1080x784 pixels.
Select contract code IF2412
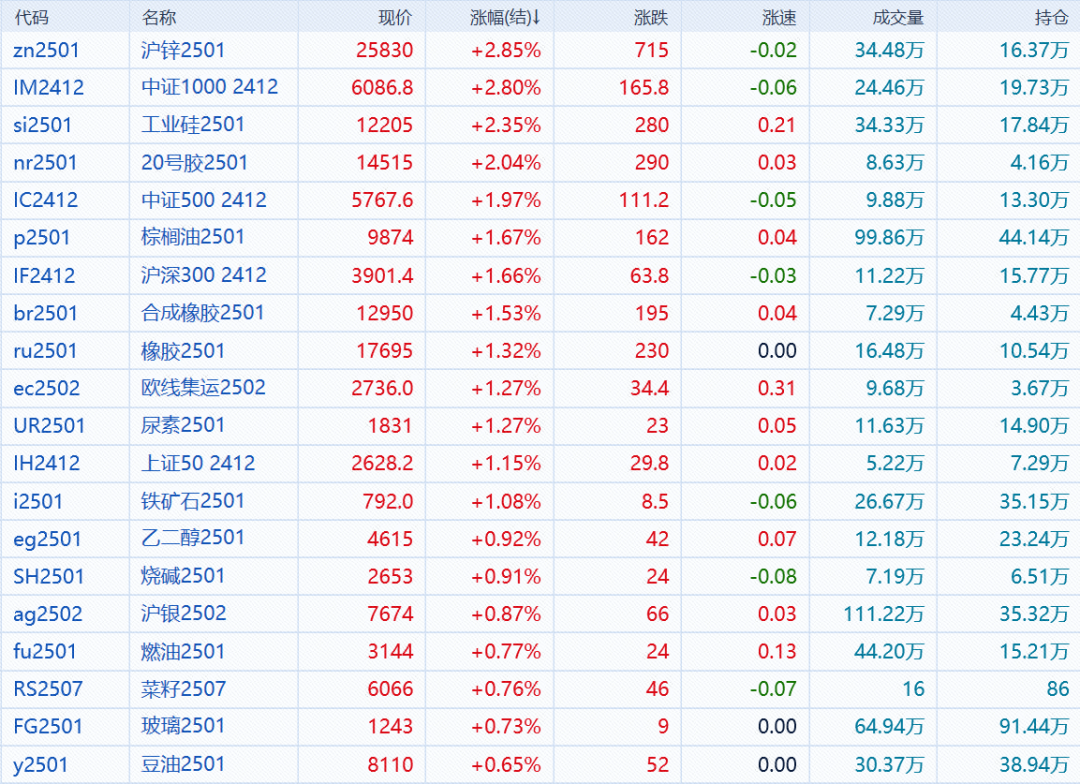point(44,276)
